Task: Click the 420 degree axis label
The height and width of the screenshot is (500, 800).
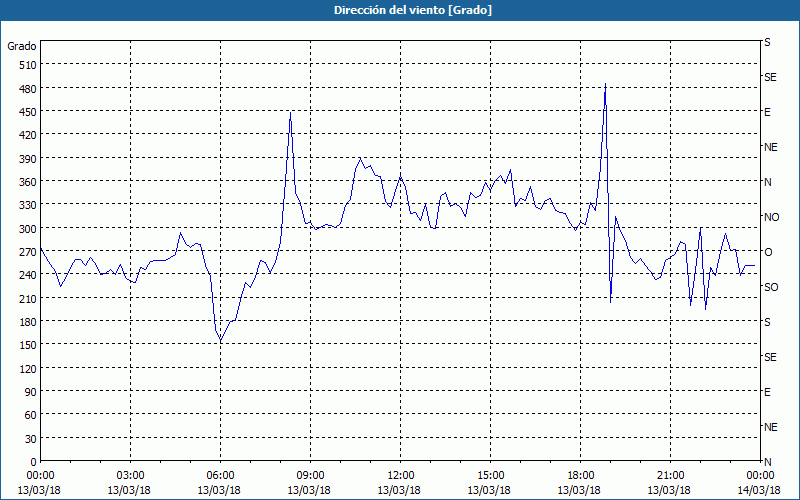Action: pyautogui.click(x=28, y=135)
